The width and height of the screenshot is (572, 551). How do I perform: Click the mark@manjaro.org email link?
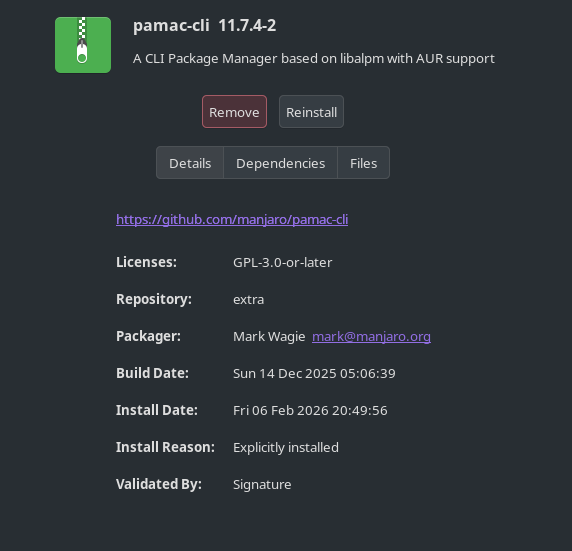(371, 336)
